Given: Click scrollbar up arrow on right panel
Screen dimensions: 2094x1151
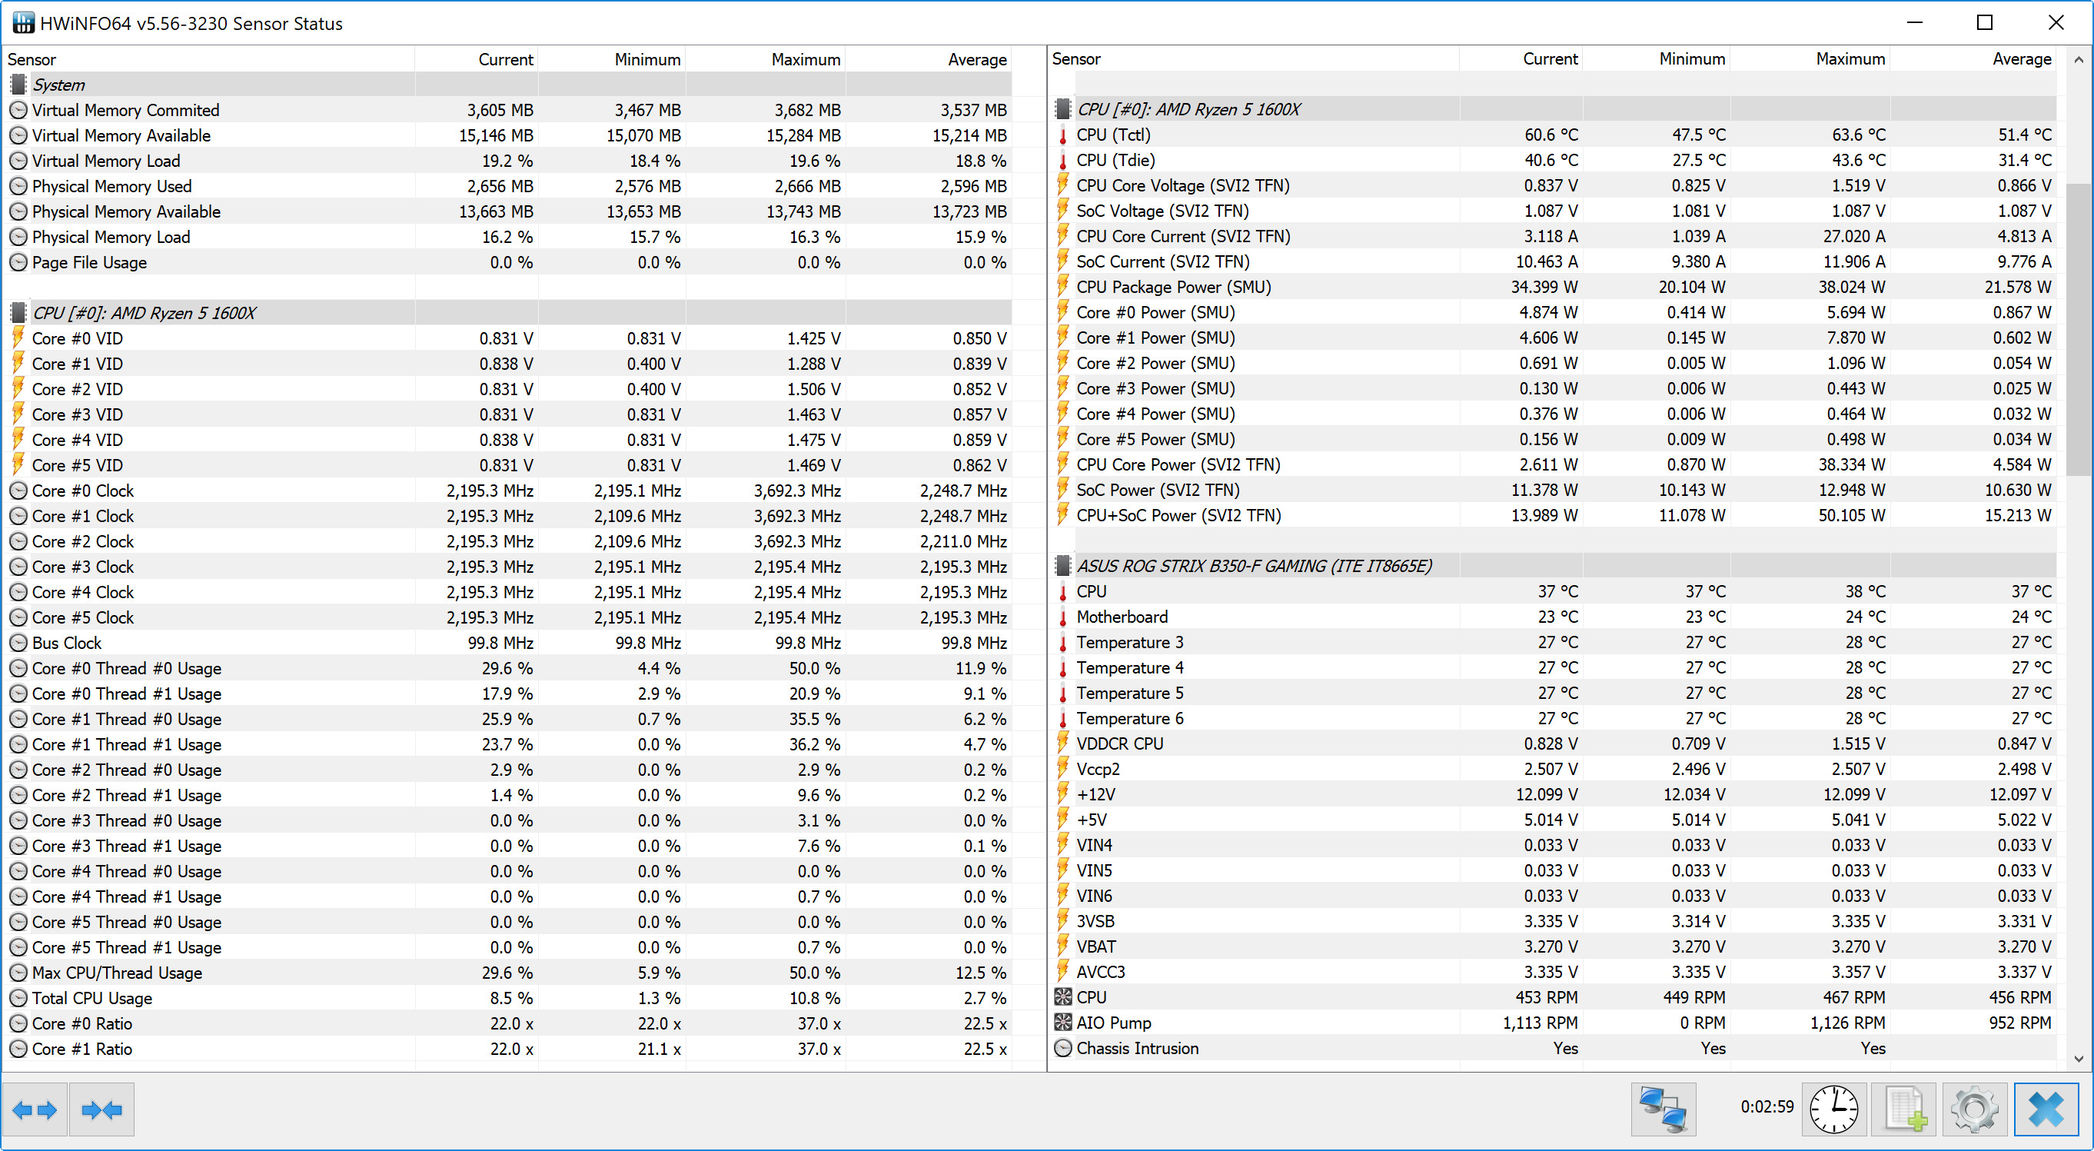Looking at the screenshot, I should (2079, 60).
